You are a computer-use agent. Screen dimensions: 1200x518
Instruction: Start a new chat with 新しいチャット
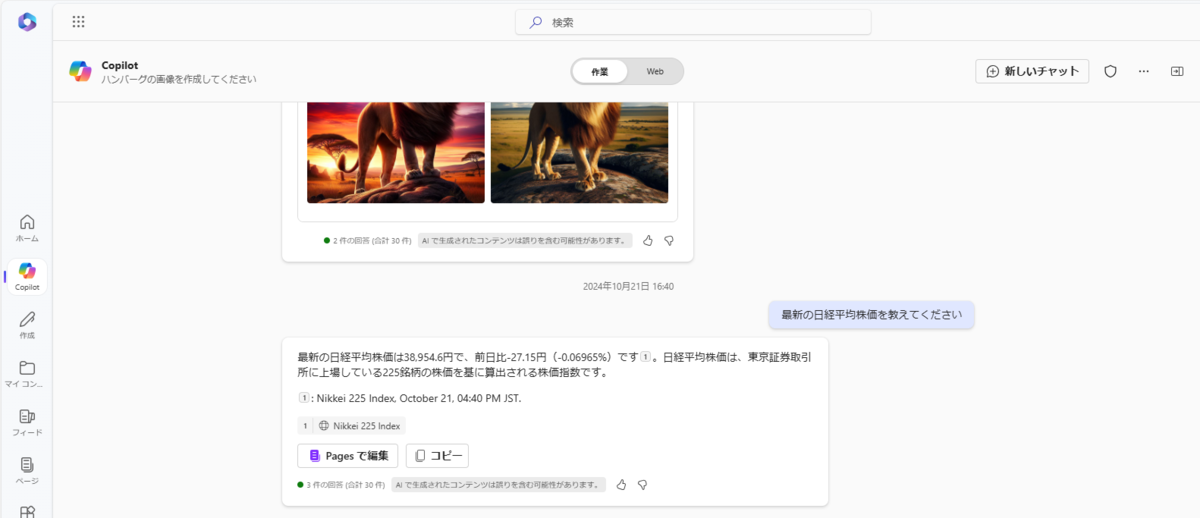[x=1032, y=71]
